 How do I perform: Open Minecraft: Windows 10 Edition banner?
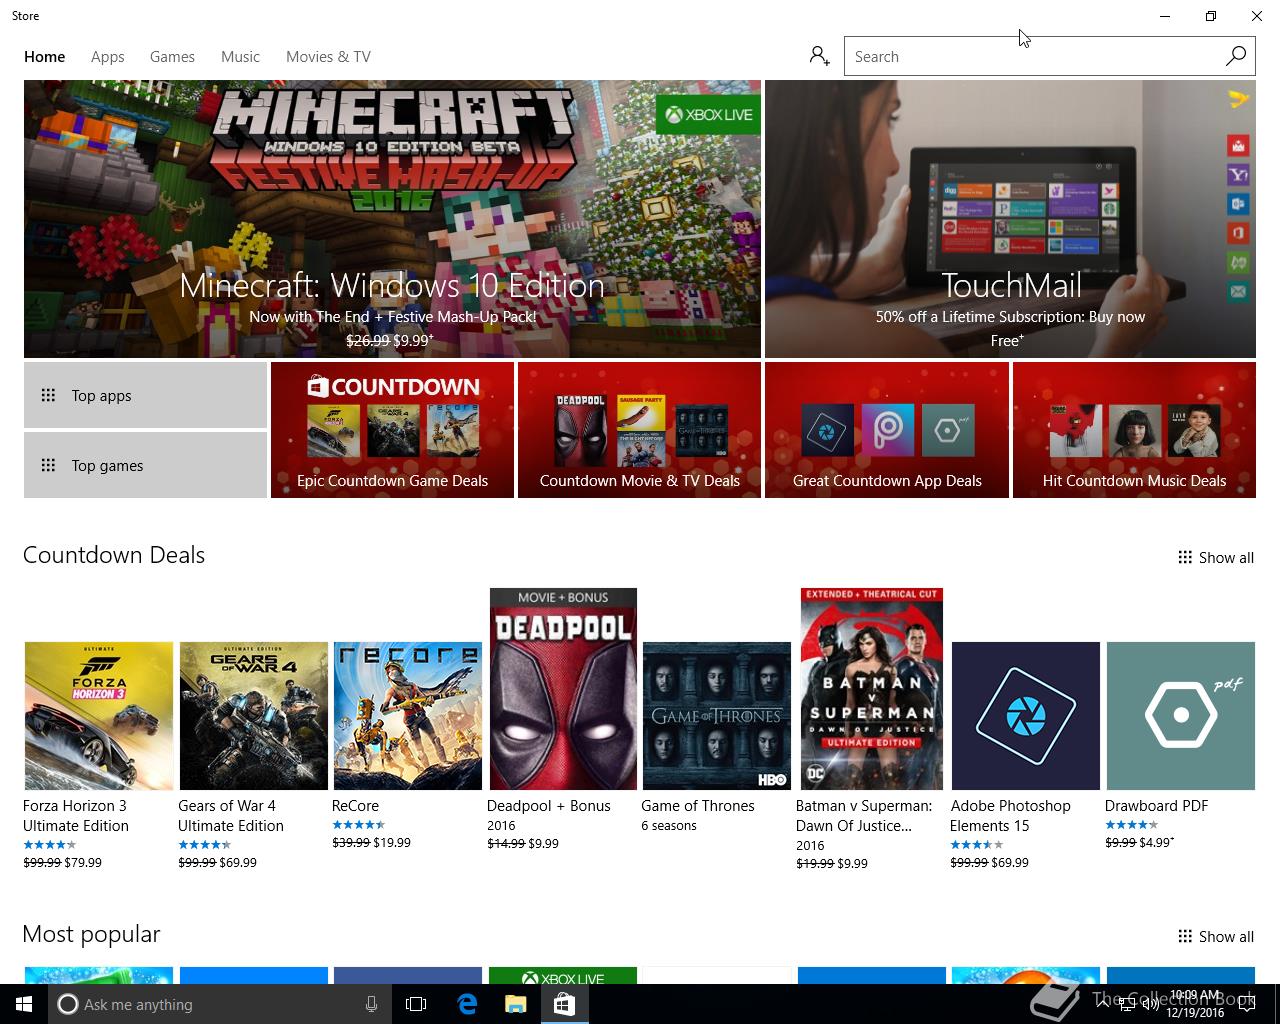392,219
